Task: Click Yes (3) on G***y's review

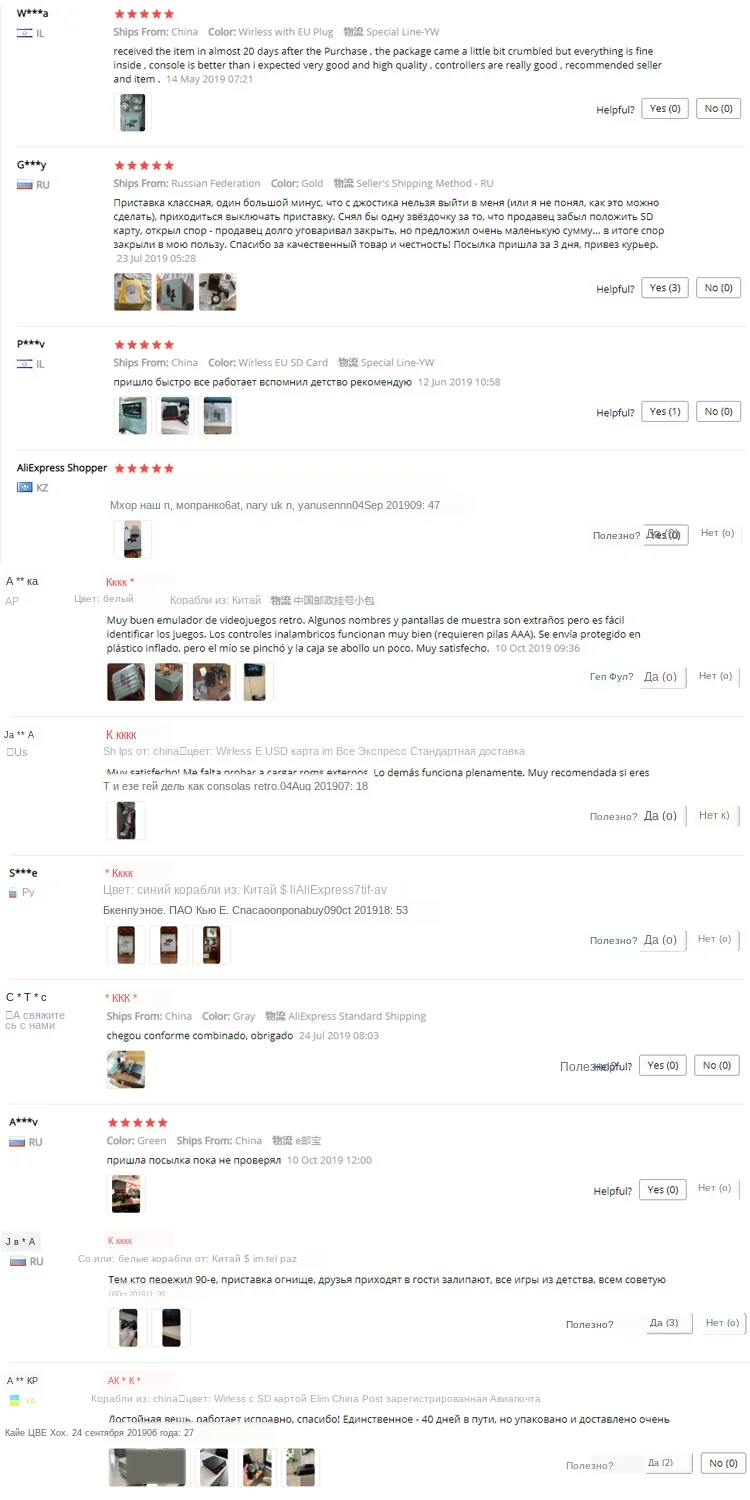Action: (x=665, y=288)
